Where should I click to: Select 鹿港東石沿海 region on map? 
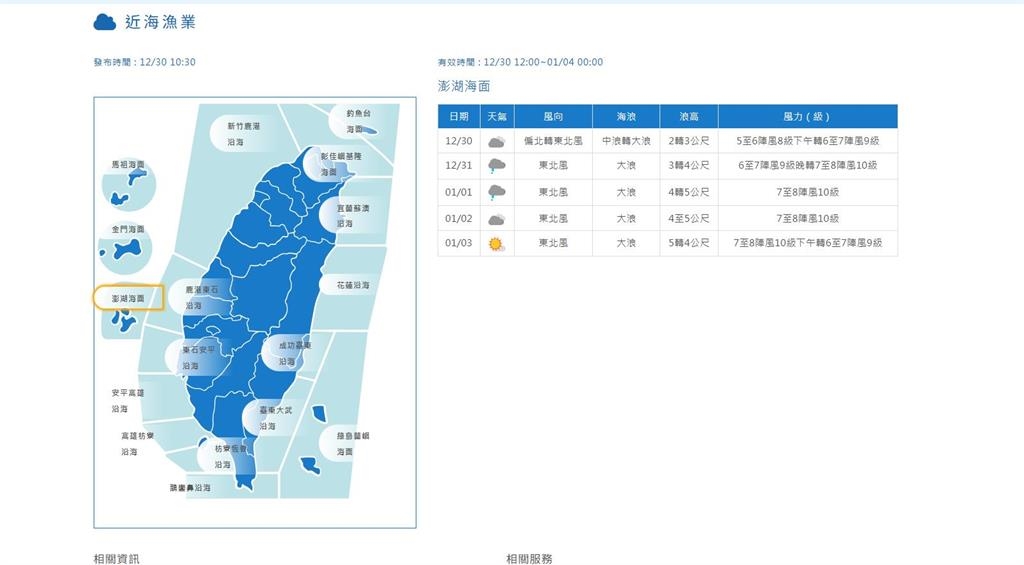201,297
